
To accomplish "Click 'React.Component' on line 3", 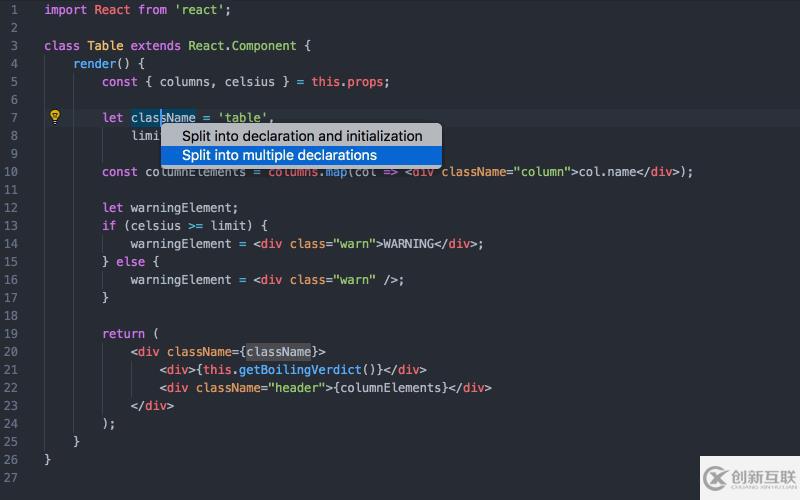I will point(242,46).
